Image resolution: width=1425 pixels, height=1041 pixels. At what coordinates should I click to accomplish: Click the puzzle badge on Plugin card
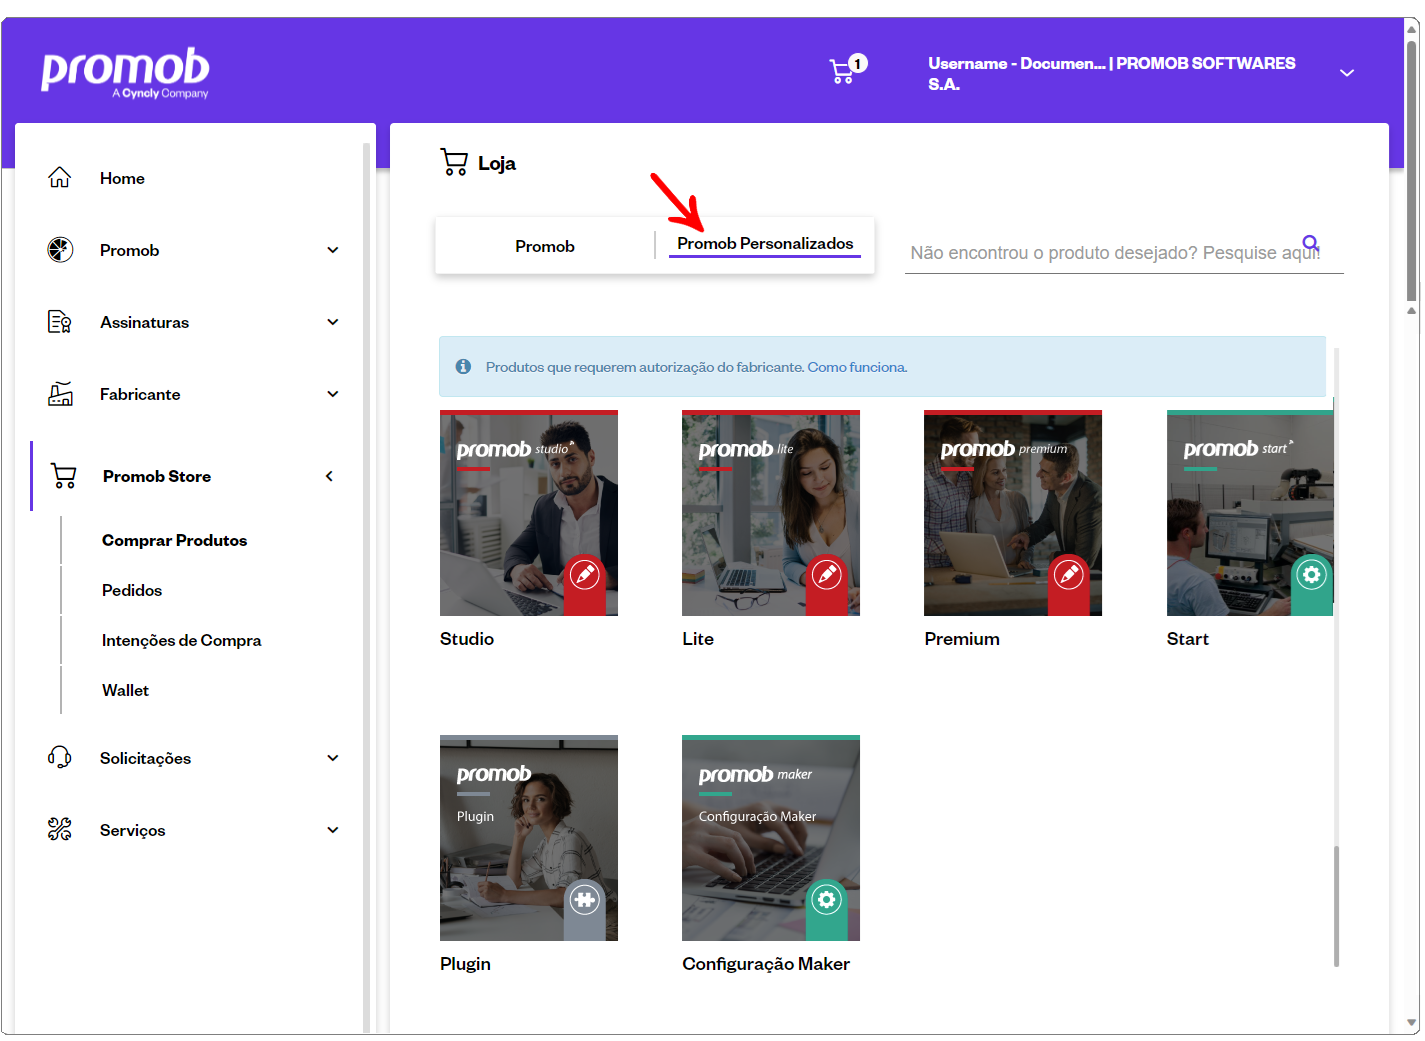[584, 900]
